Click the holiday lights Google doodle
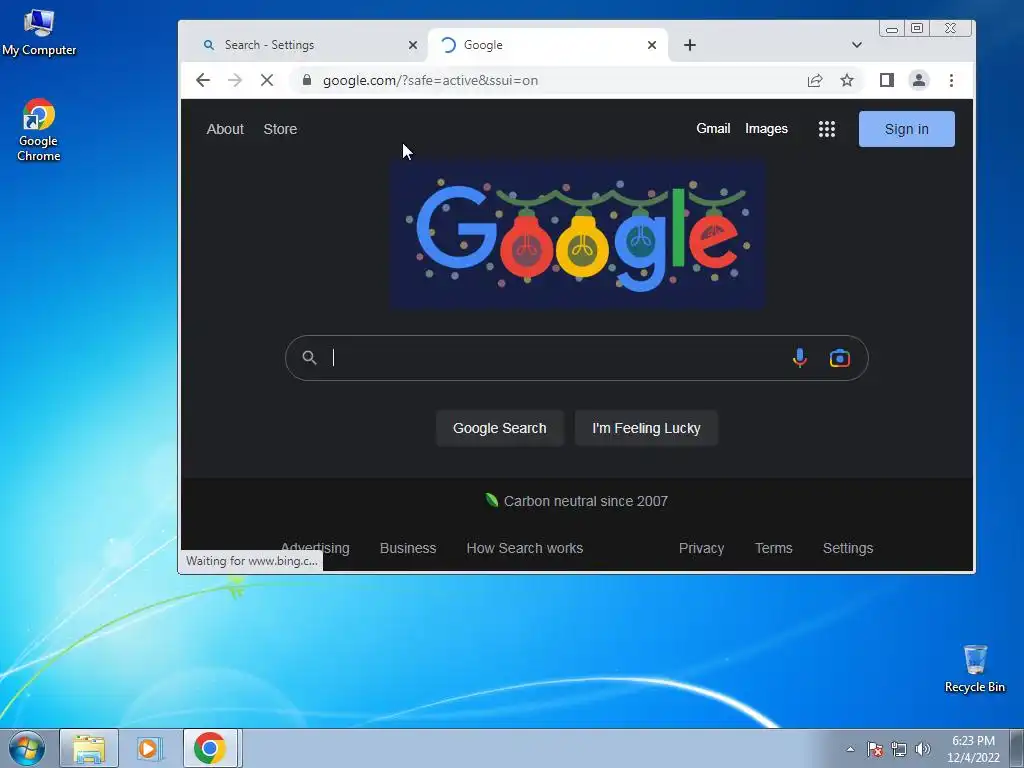This screenshot has width=1024, height=768. click(x=577, y=234)
